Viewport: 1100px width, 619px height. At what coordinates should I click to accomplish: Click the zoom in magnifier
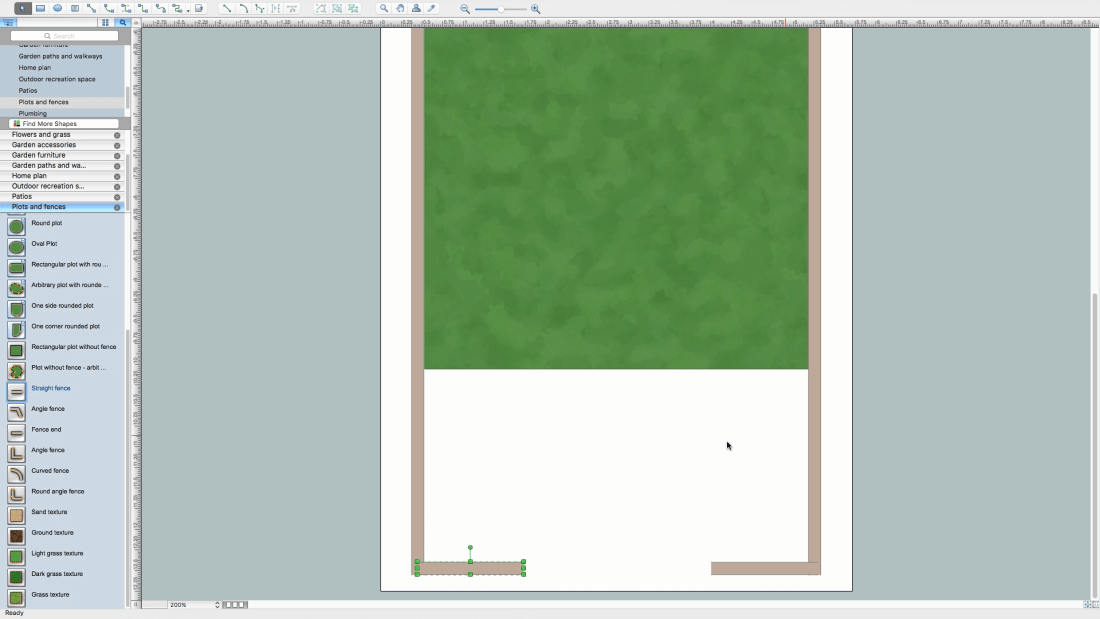pyautogui.click(x=535, y=9)
